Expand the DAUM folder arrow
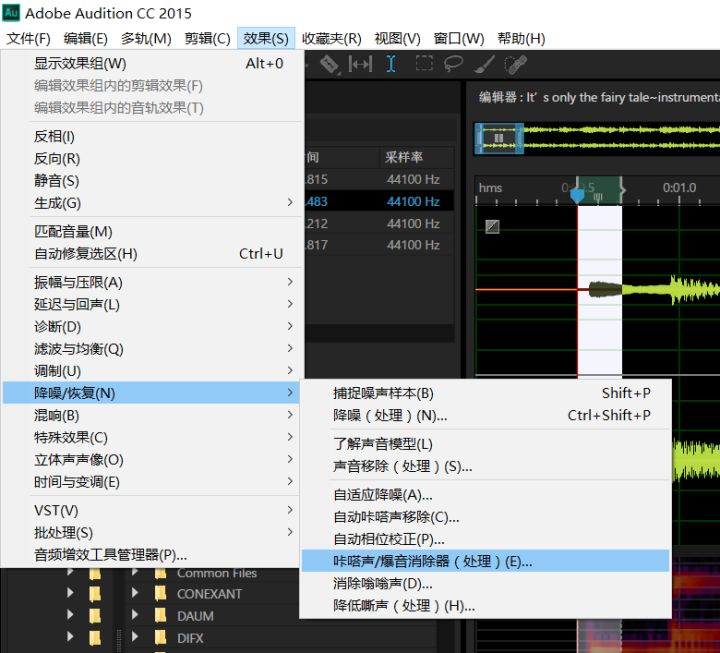The image size is (720, 653). pyautogui.click(x=135, y=615)
